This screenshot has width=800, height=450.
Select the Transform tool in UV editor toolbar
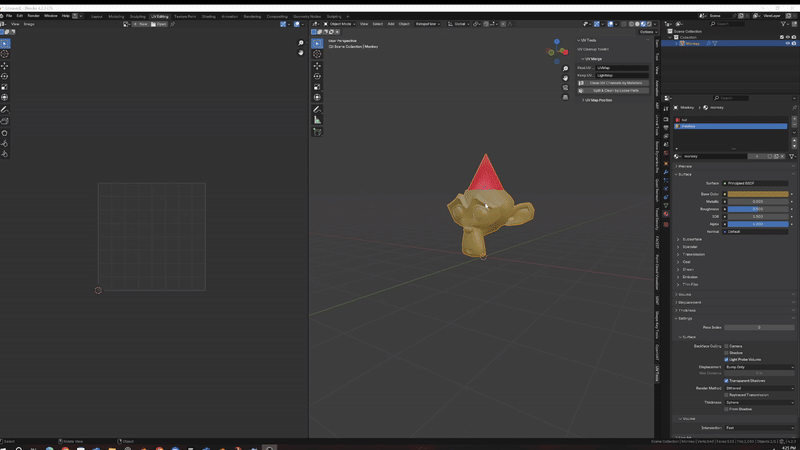click(x=5, y=97)
